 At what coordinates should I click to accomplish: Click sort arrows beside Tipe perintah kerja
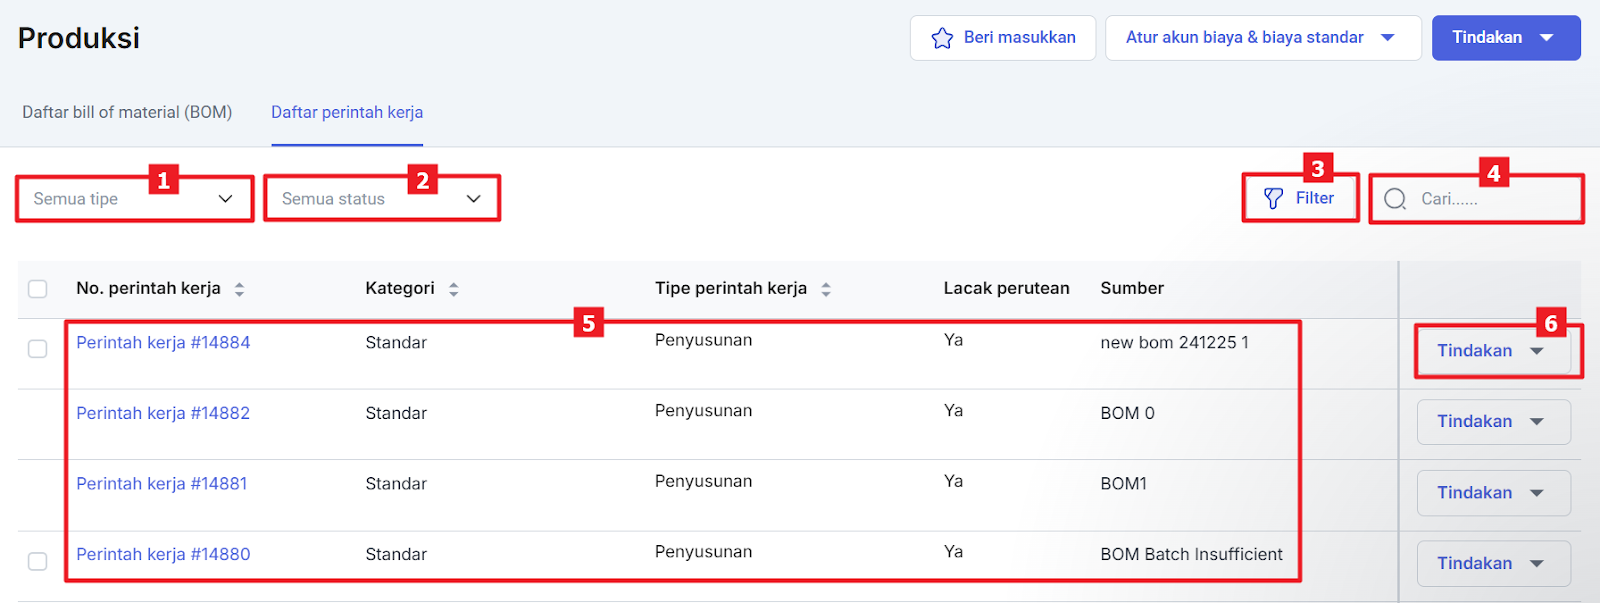(x=826, y=289)
